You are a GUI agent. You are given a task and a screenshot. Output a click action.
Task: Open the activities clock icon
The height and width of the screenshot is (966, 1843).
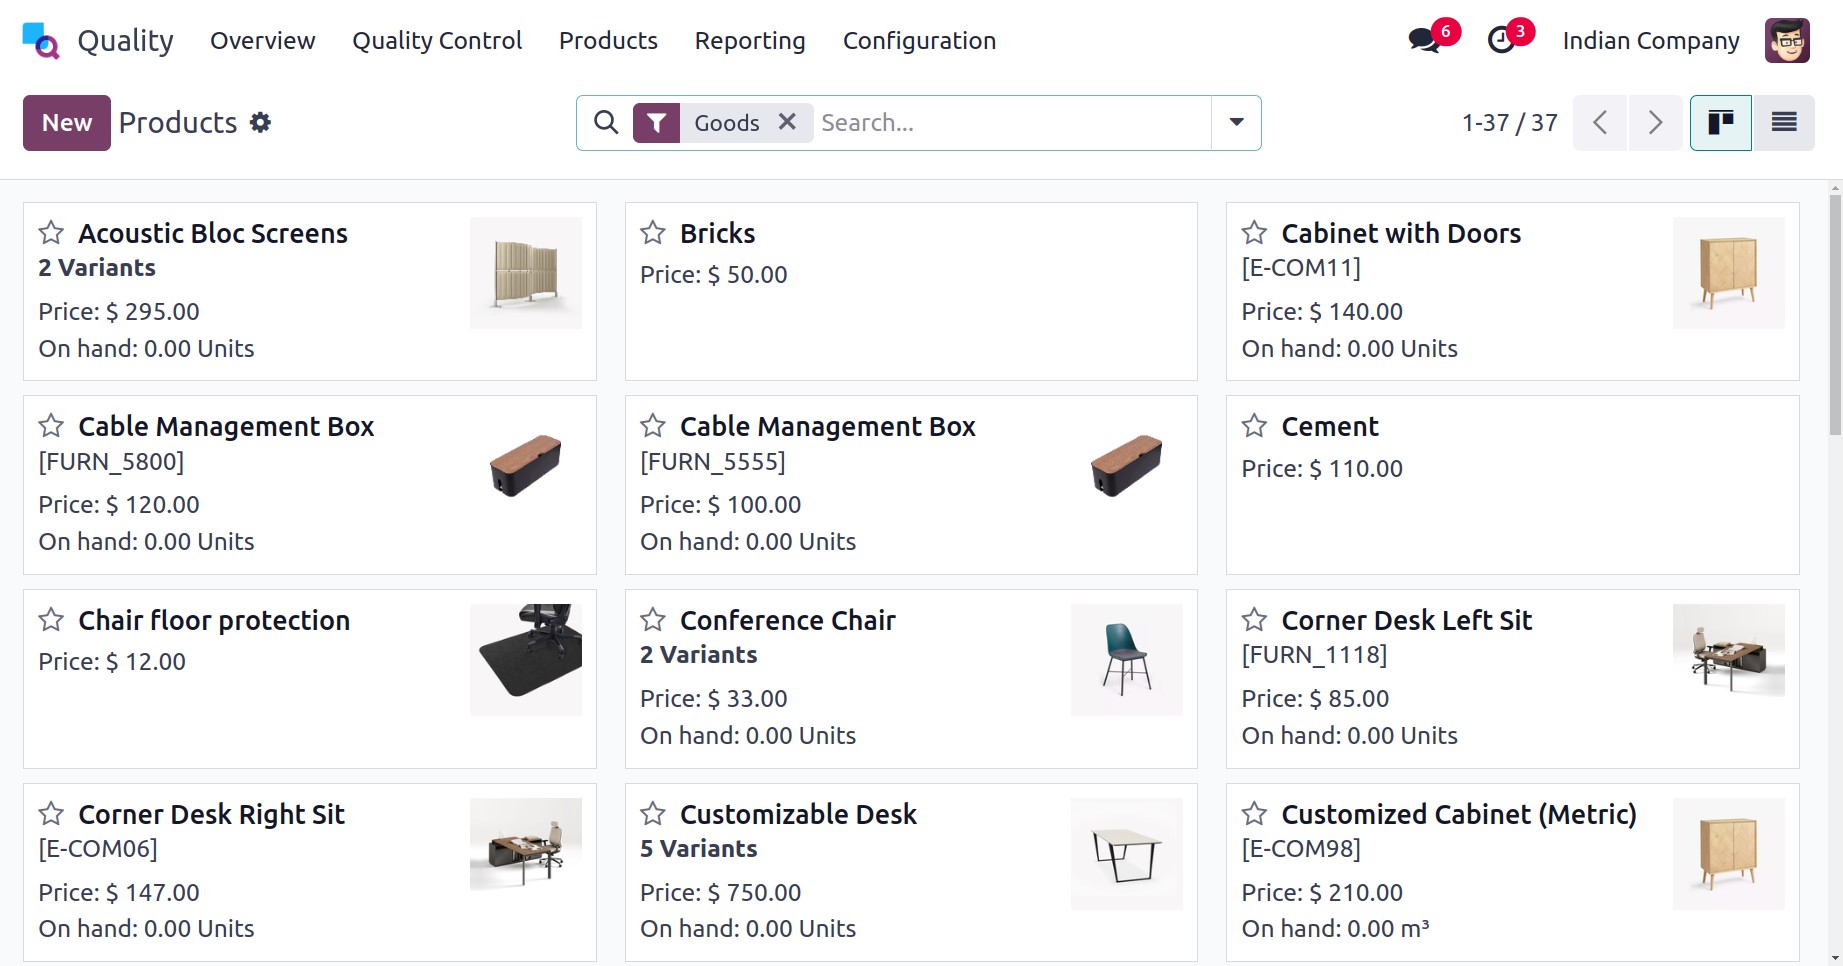[1501, 41]
